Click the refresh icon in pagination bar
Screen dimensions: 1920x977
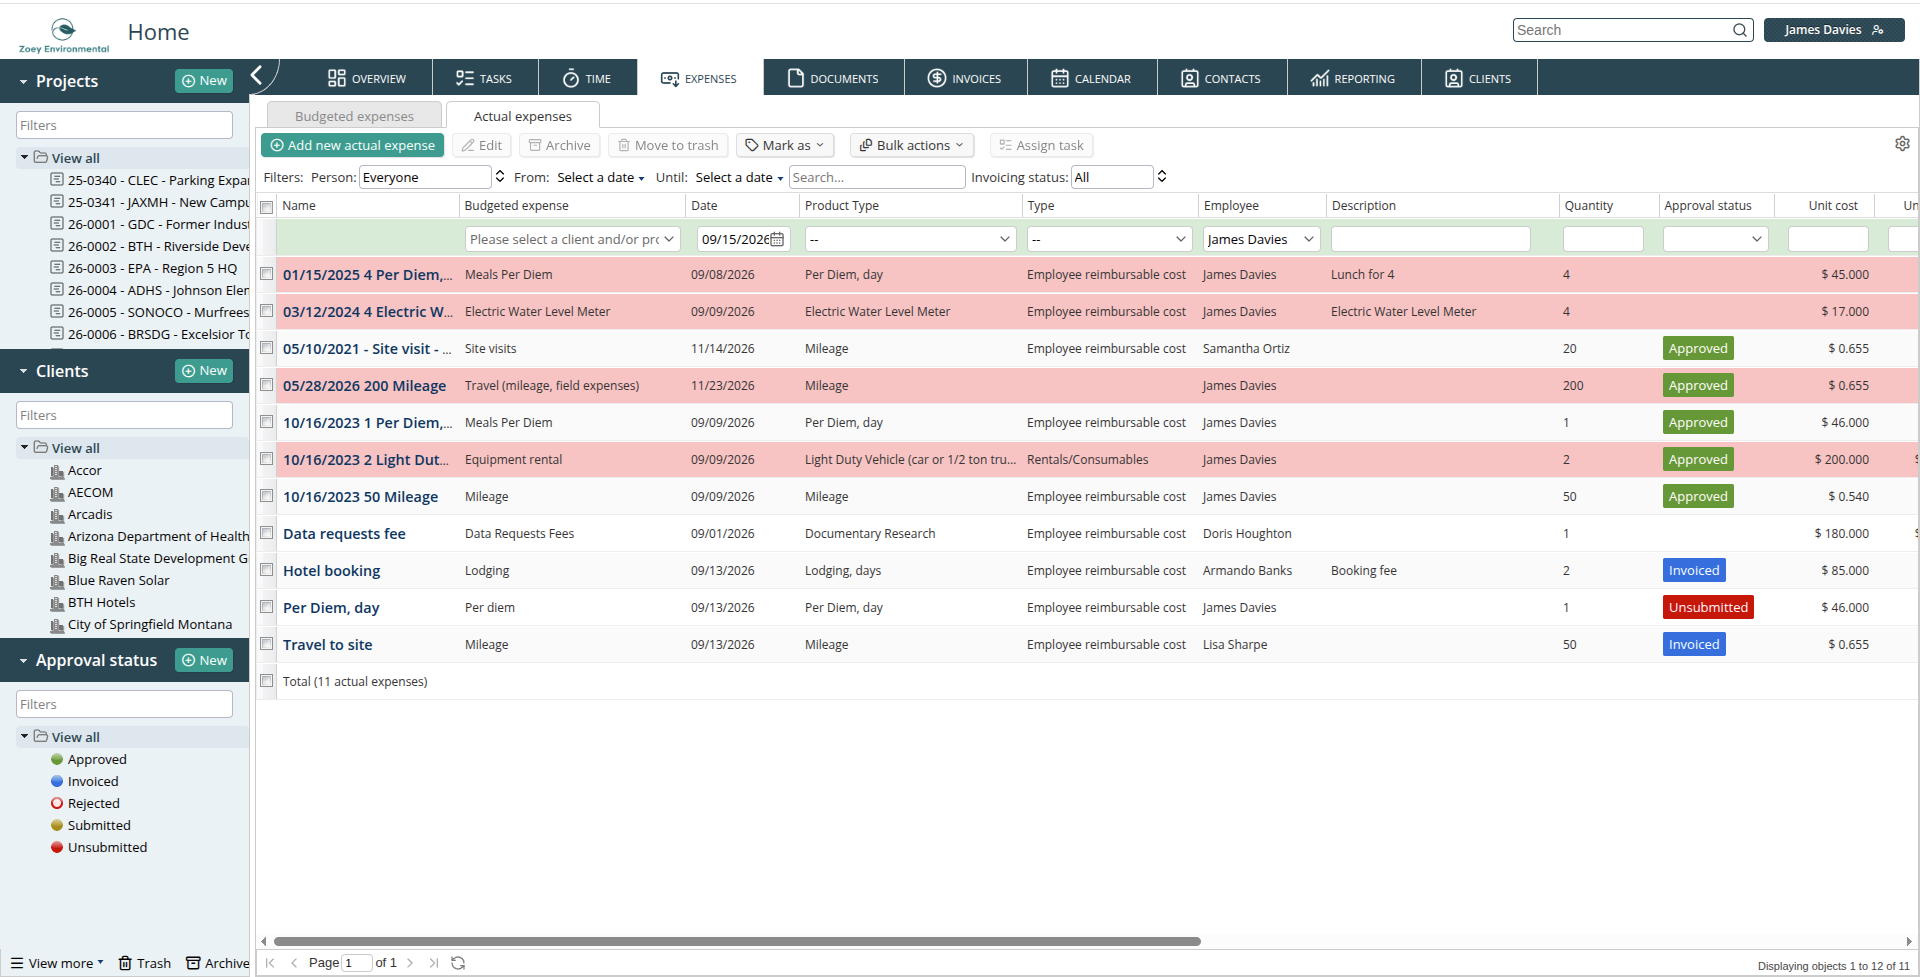[458, 963]
